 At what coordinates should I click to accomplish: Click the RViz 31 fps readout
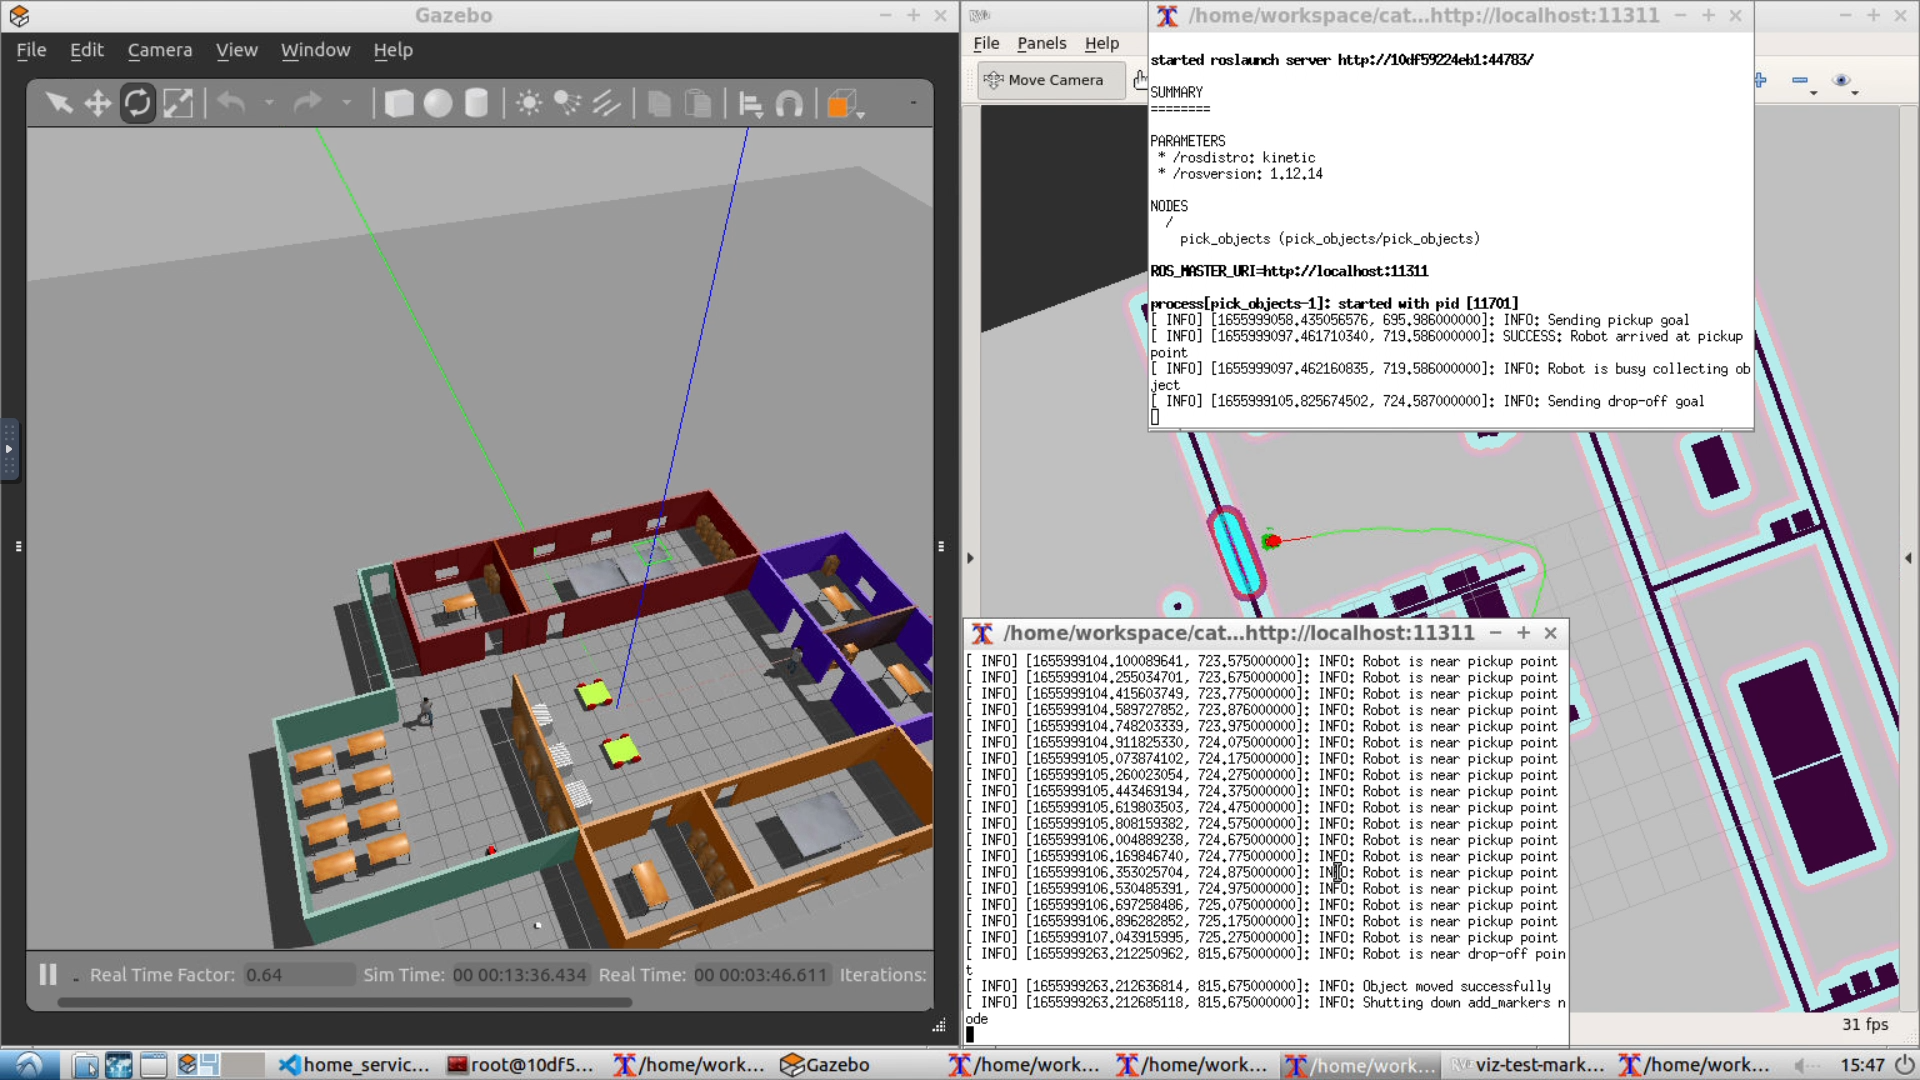pos(1865,1024)
